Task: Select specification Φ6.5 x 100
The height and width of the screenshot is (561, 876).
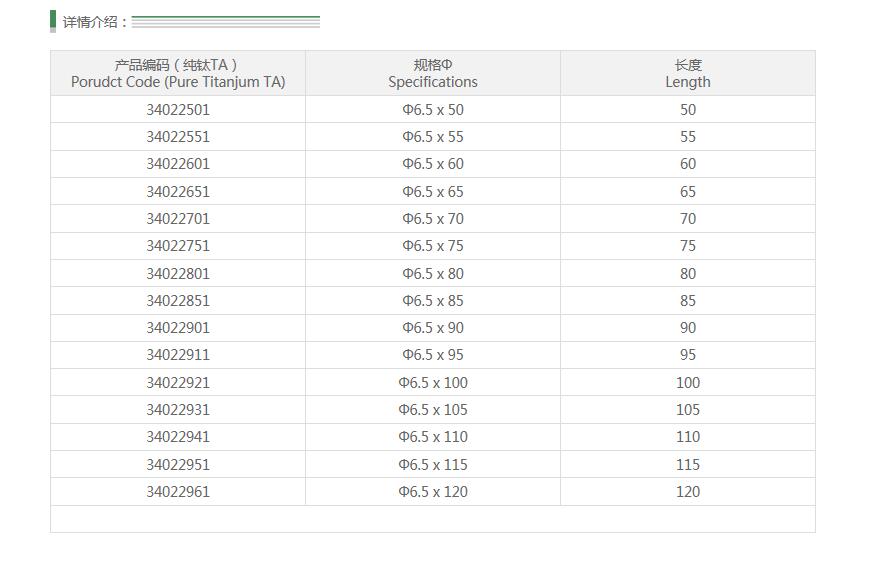Action: 433,383
